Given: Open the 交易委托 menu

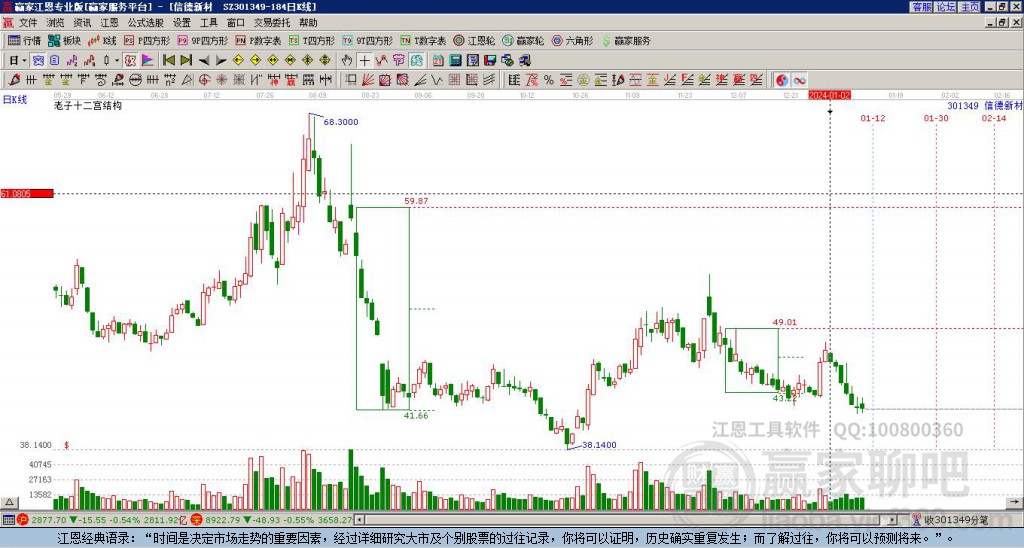Looking at the screenshot, I should tap(272, 23).
